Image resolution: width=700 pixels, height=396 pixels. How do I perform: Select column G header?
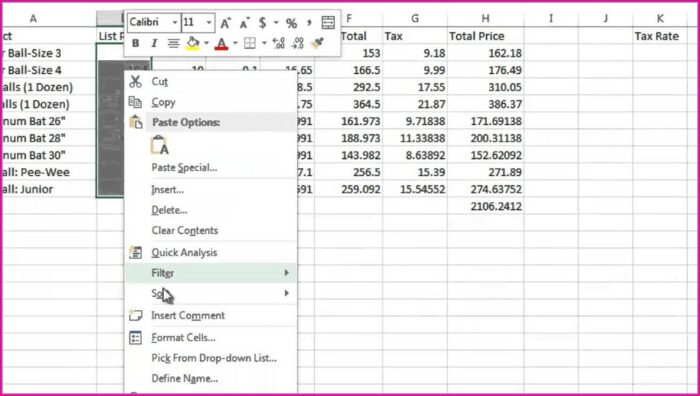click(415, 19)
